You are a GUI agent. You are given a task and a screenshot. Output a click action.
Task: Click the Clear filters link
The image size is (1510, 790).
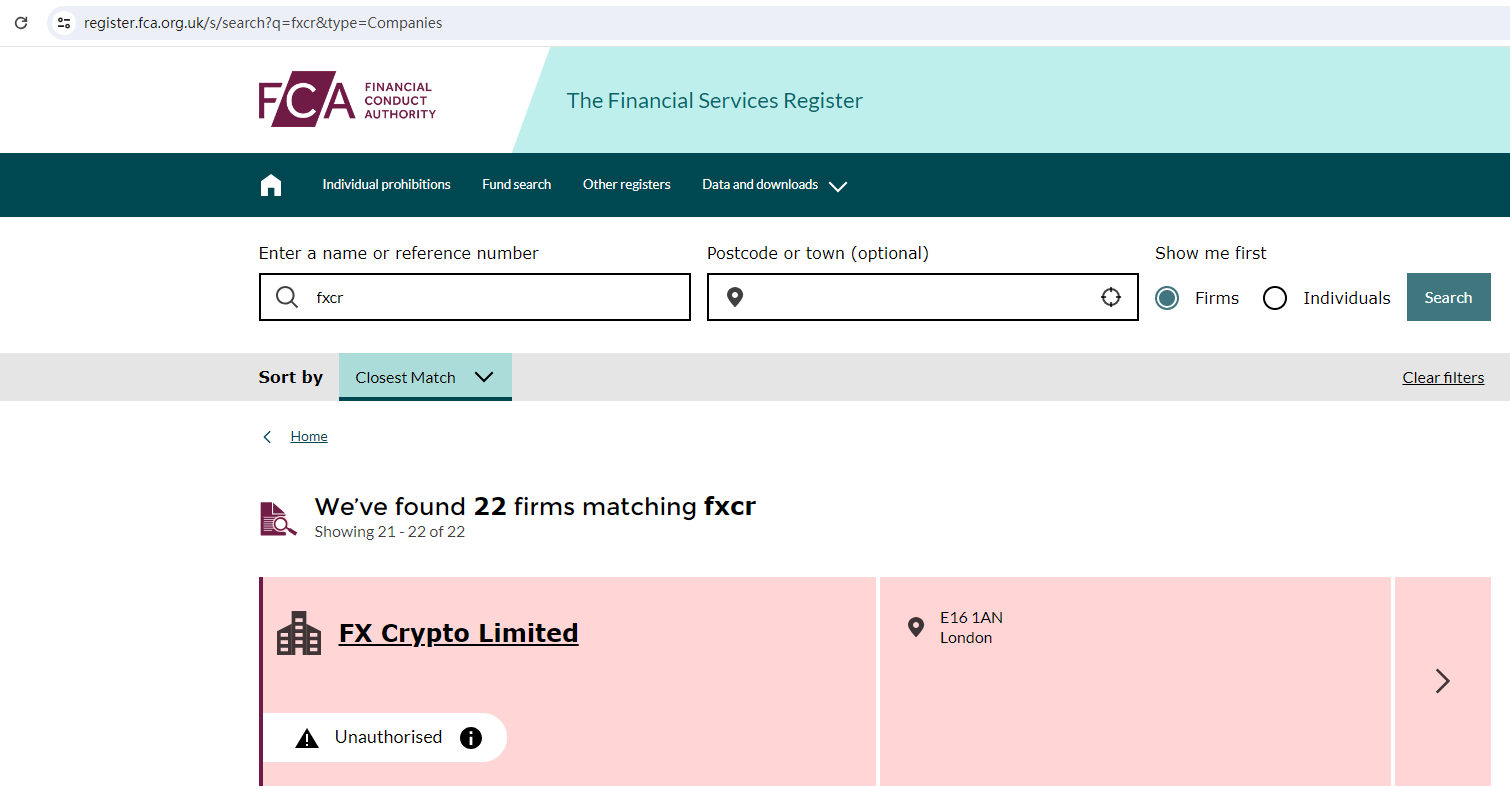point(1443,377)
